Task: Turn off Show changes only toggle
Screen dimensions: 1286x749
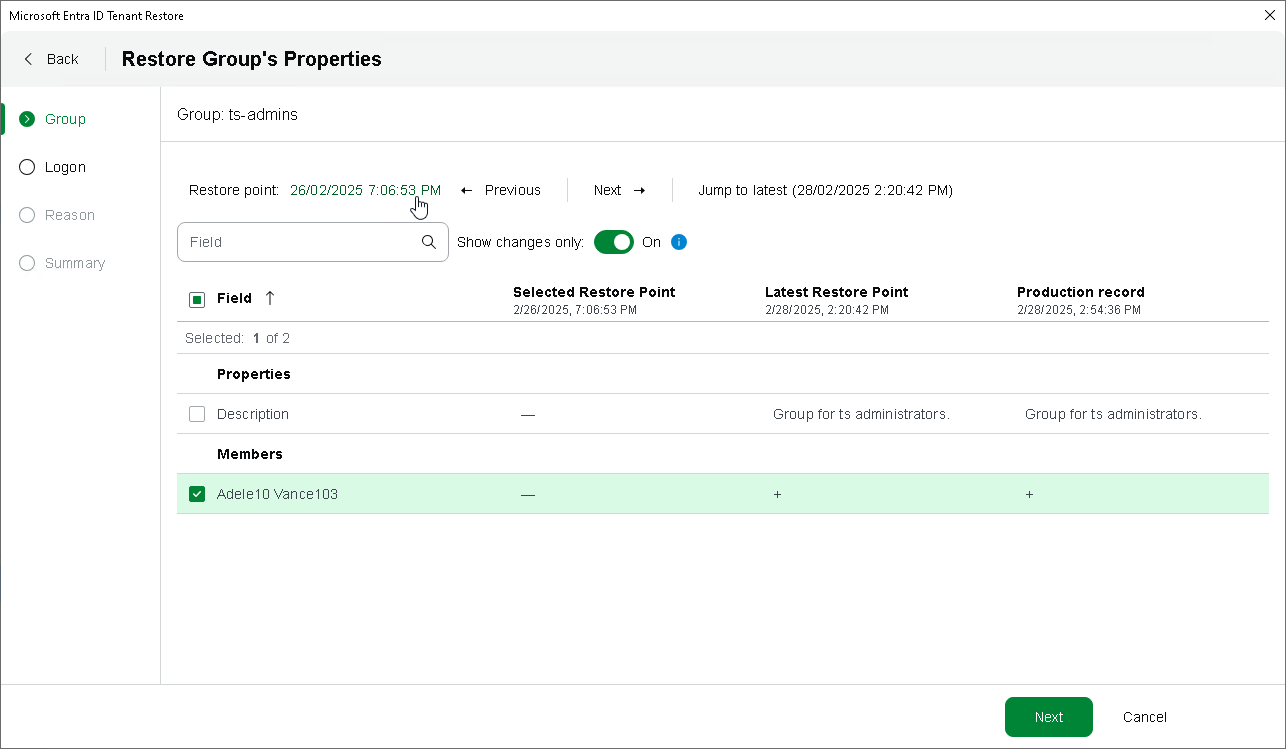Action: point(614,242)
